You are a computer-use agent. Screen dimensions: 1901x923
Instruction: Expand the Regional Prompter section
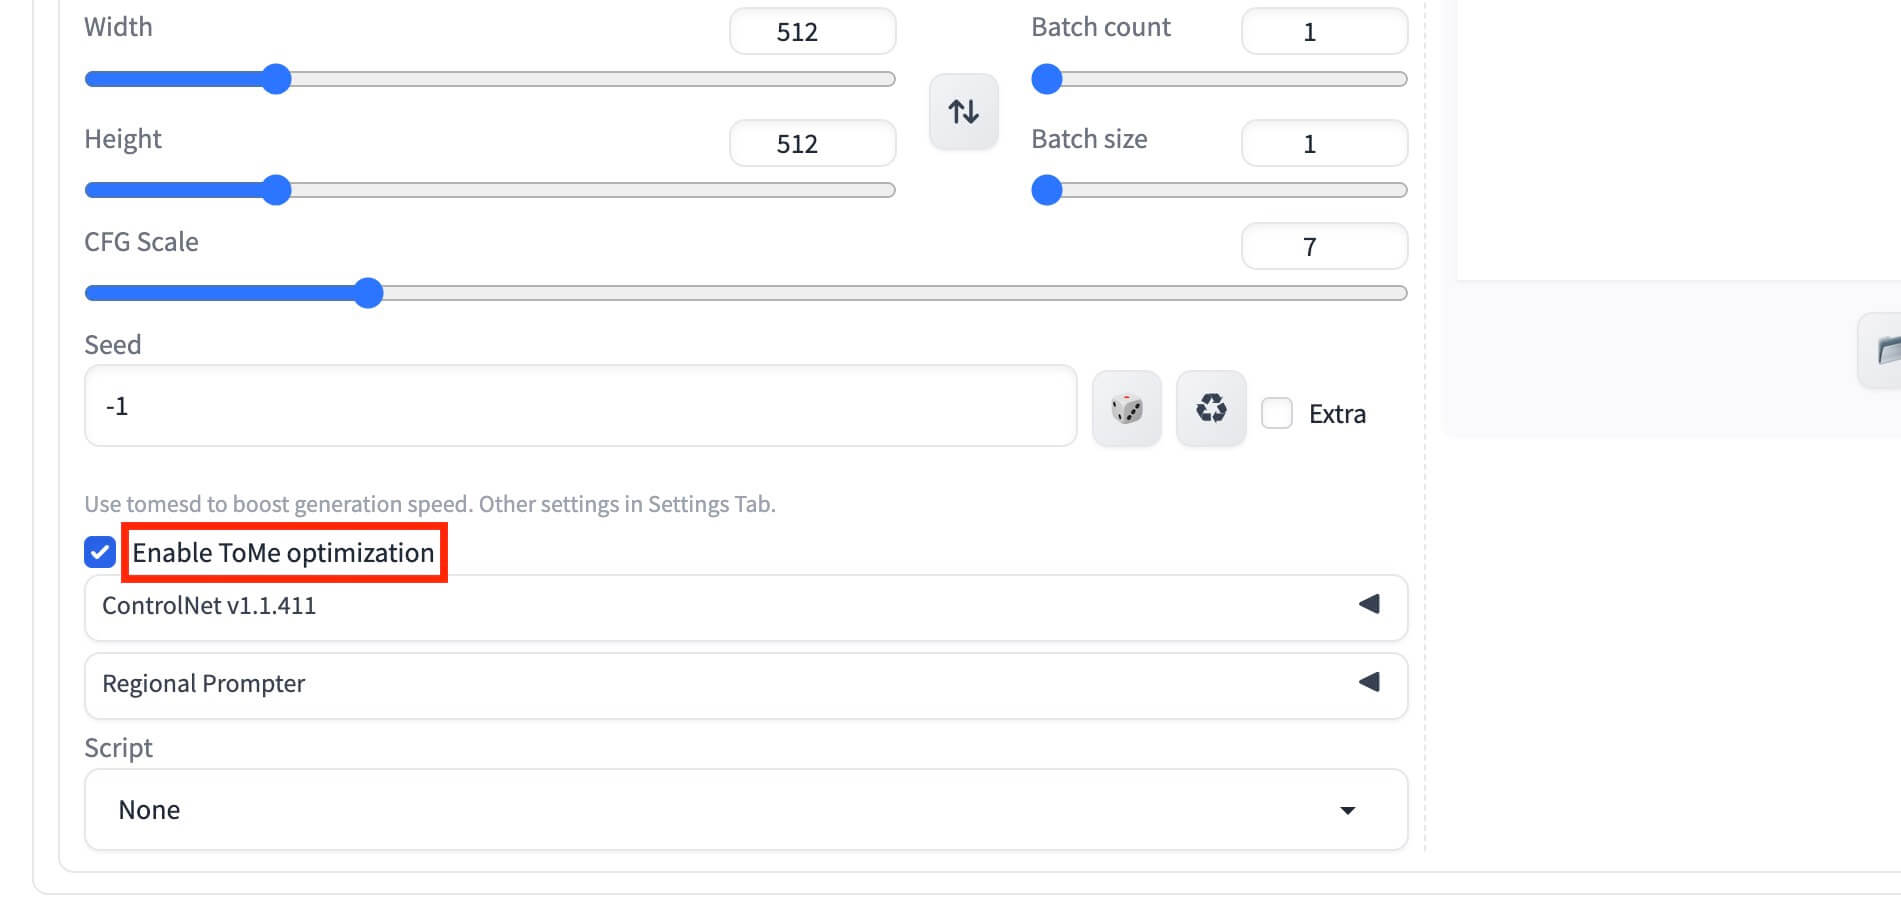pyautogui.click(x=700, y=684)
